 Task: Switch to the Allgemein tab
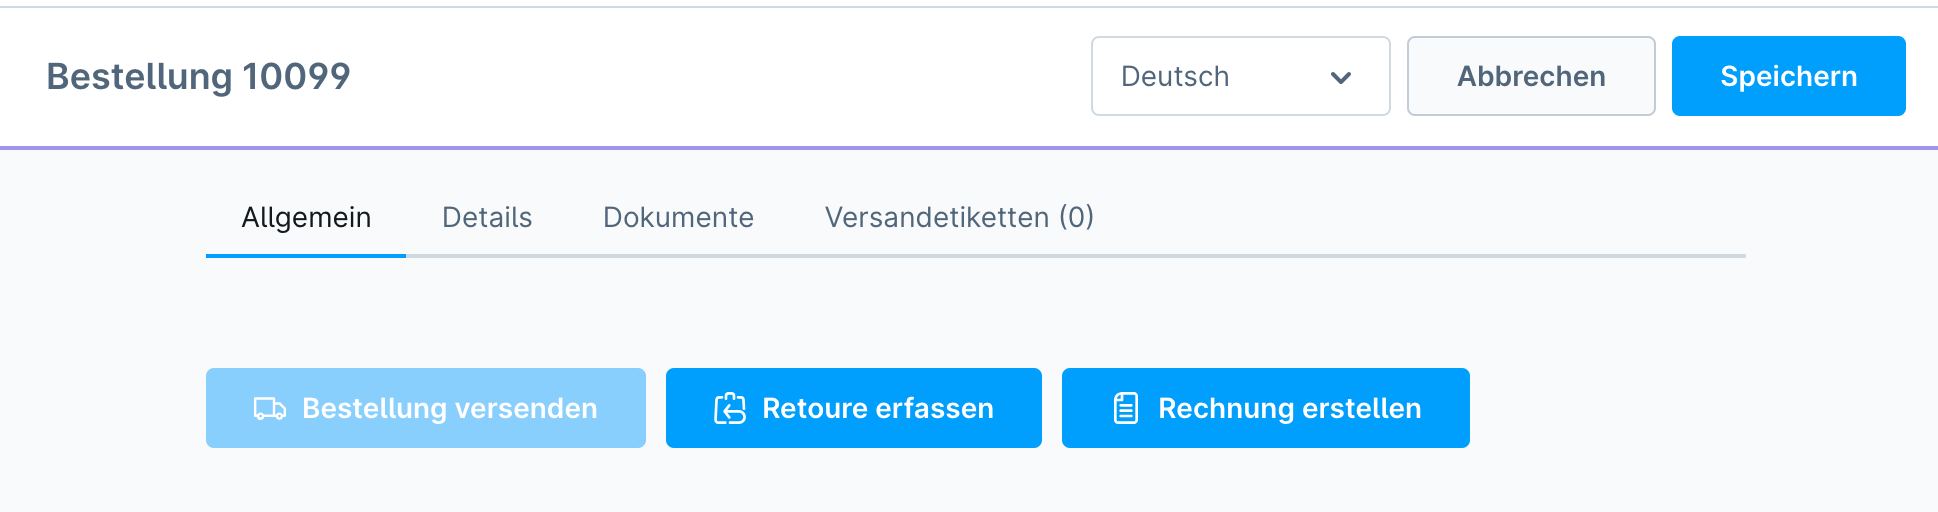pos(306,218)
